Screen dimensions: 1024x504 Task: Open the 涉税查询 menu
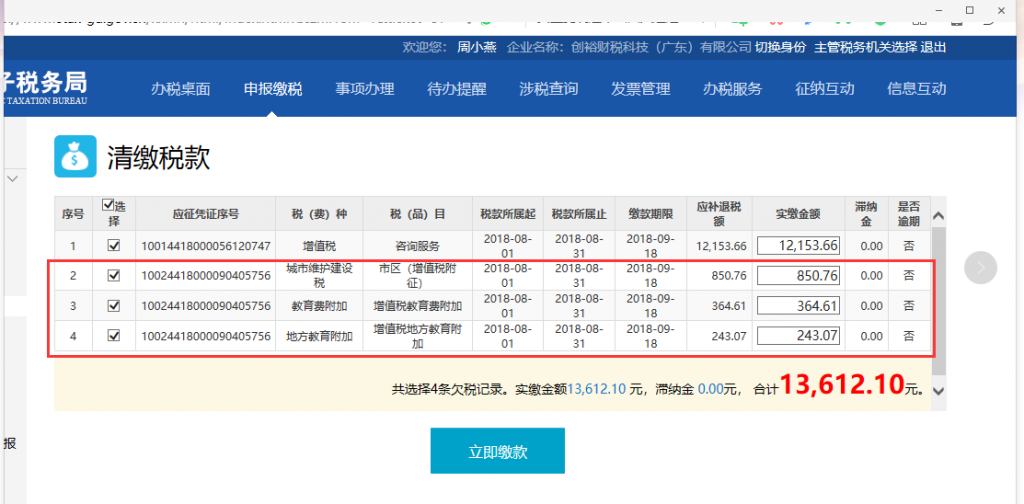click(548, 89)
